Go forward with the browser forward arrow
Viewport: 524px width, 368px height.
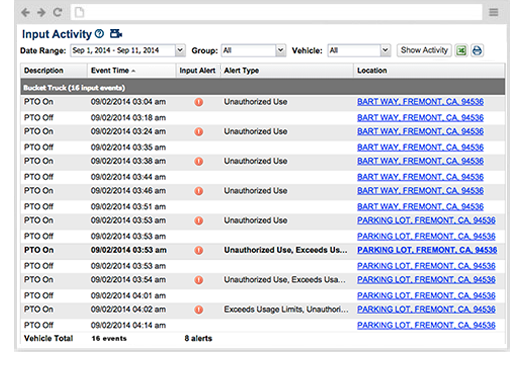coord(41,13)
